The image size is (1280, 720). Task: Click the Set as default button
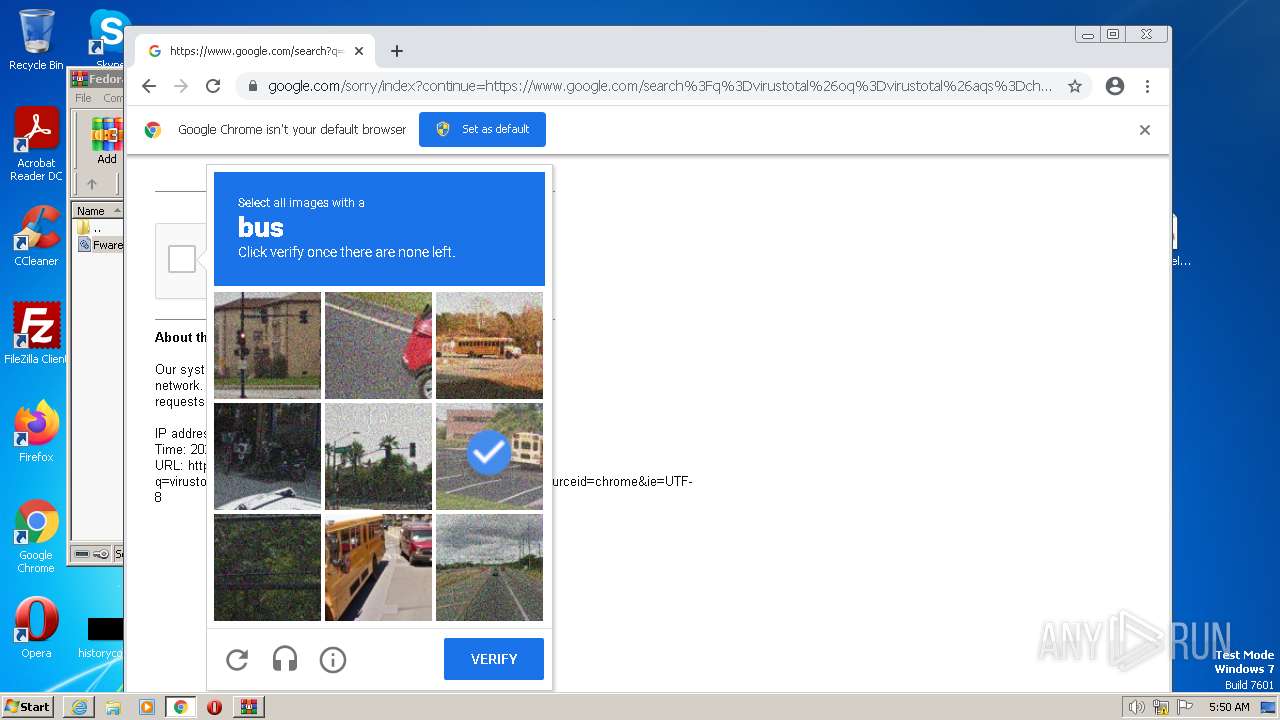pos(482,129)
